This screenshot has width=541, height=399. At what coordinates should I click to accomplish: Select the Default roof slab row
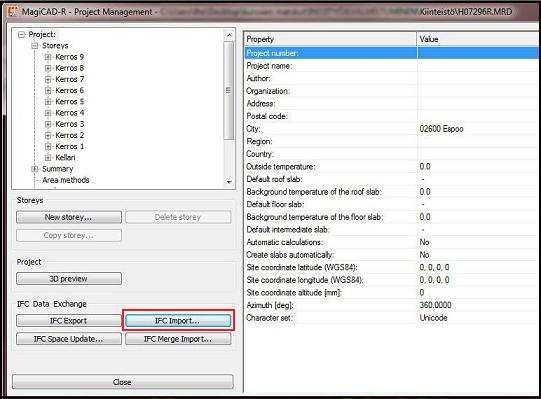pyautogui.click(x=391, y=179)
